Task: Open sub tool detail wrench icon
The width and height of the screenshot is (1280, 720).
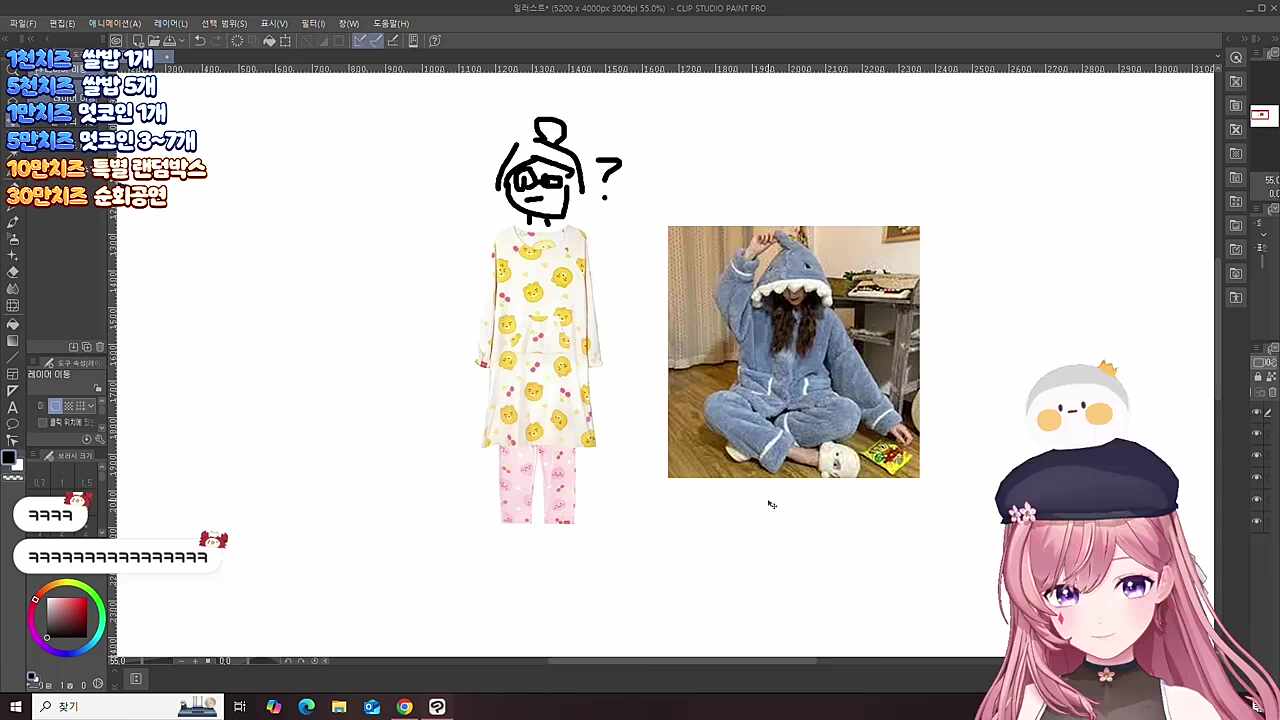Action: (x=98, y=439)
